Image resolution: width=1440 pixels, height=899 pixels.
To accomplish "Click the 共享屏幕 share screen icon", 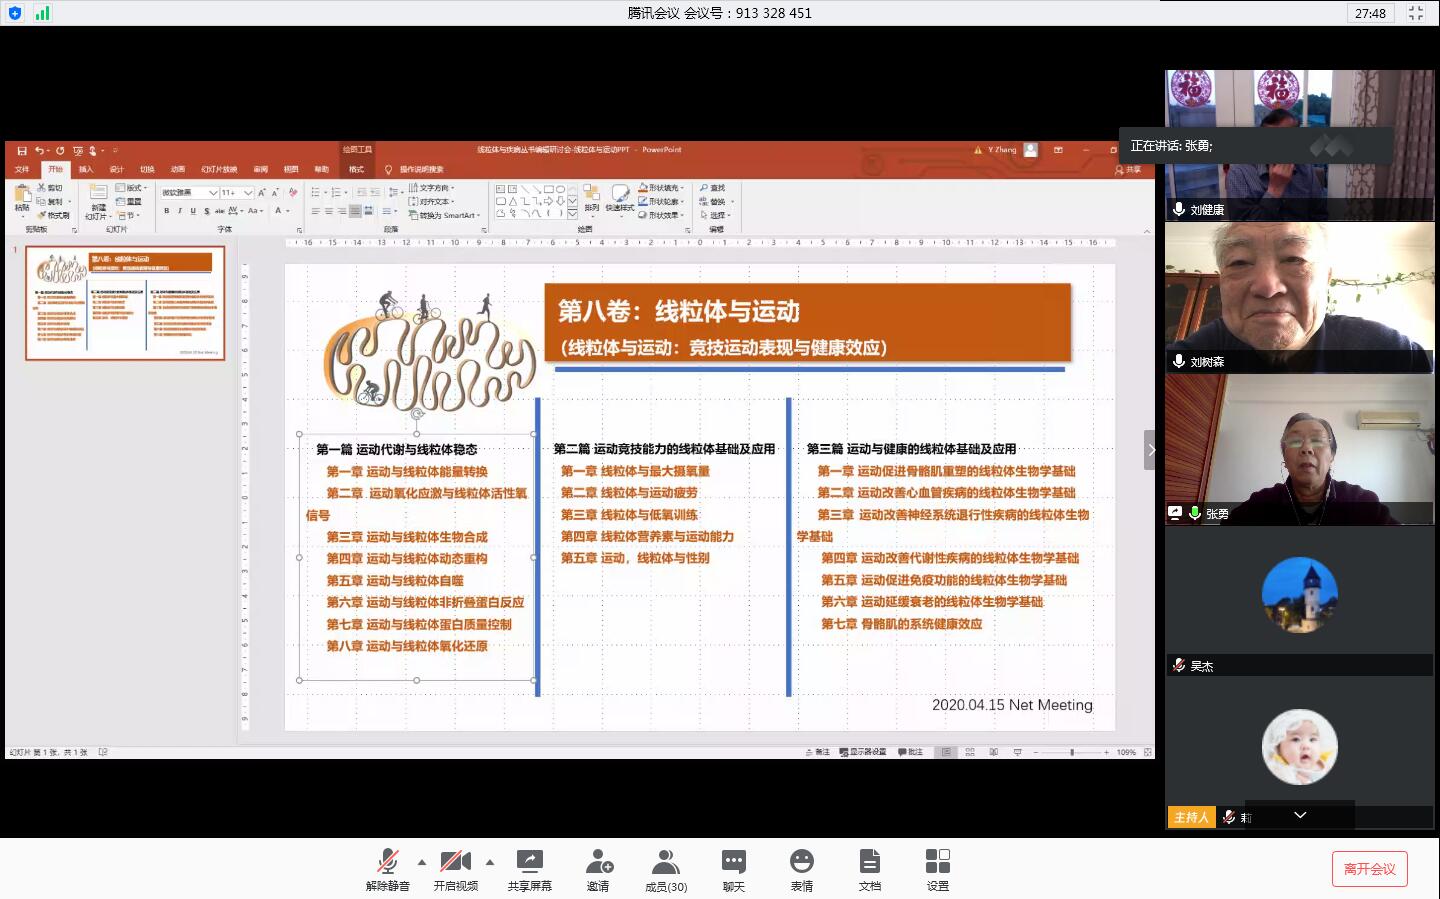I will 529,868.
